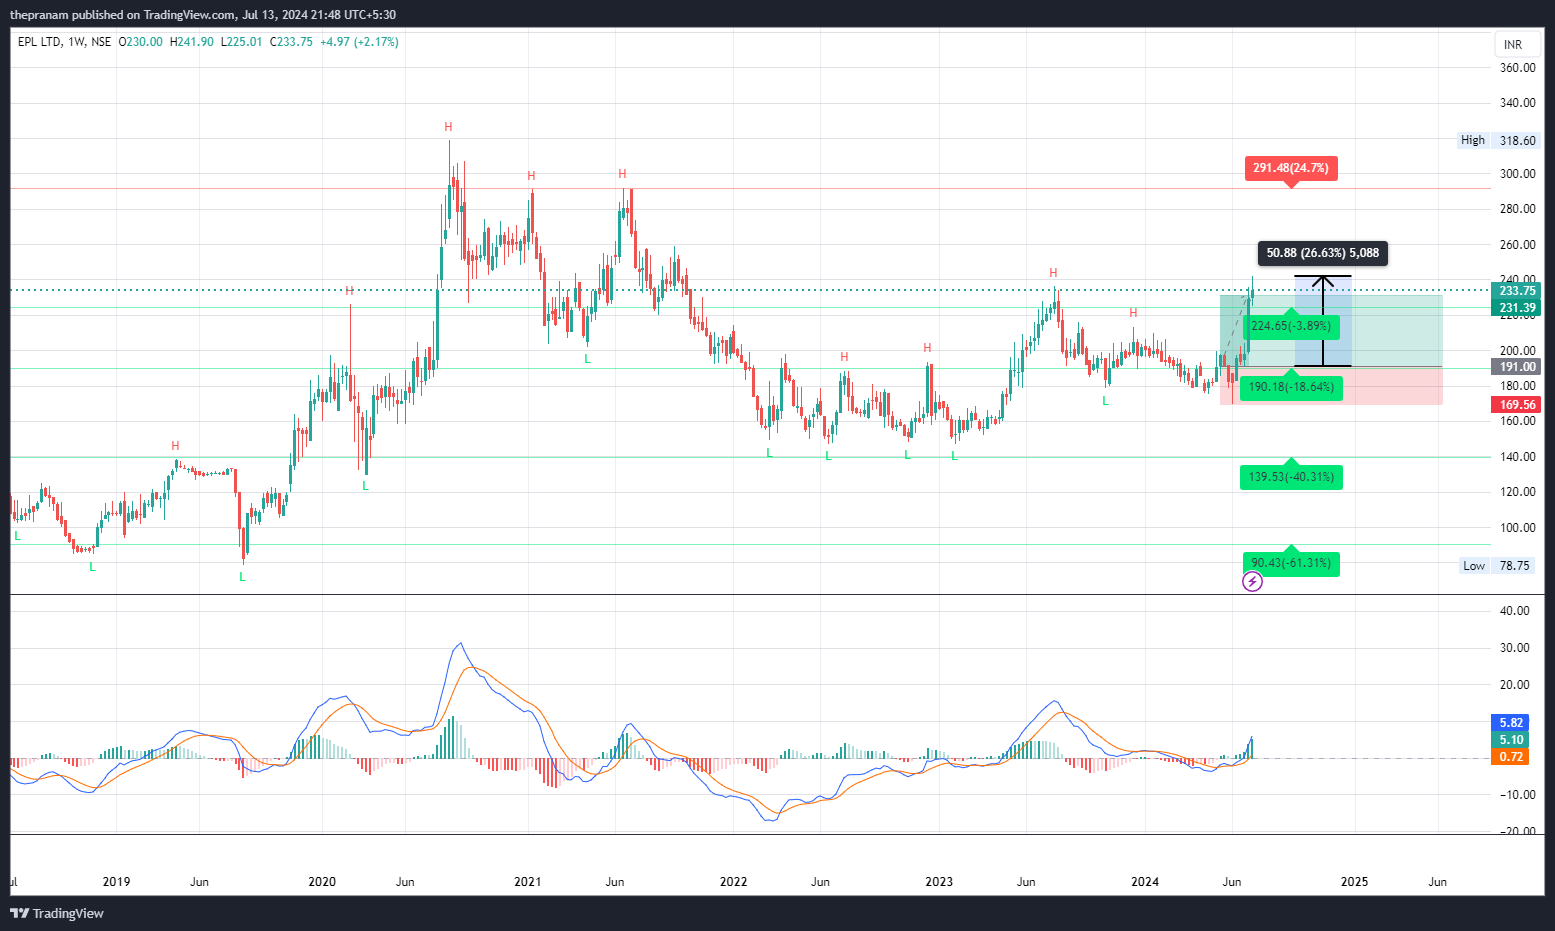Click the 2020 label on time axis
Viewport: 1555px width, 931px height.
pos(322,882)
